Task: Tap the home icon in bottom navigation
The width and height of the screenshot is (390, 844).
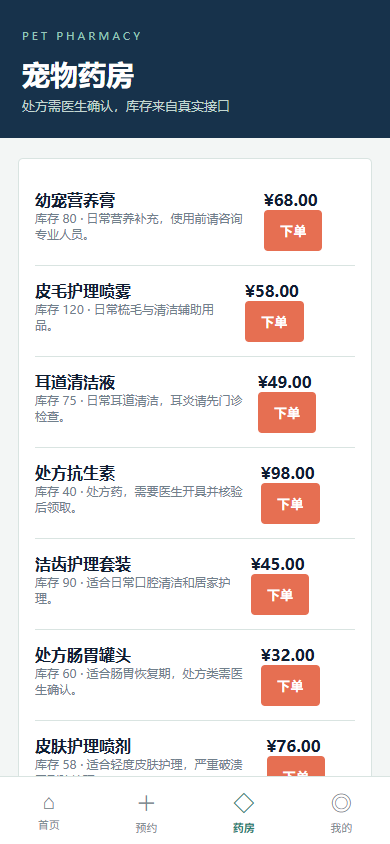Action: 48,803
